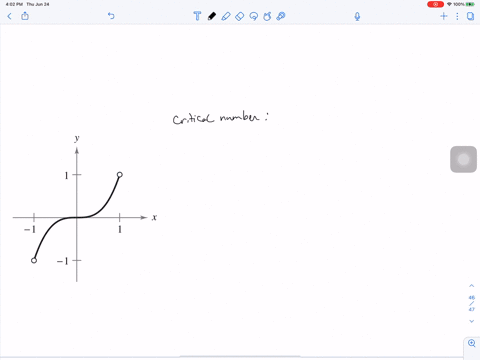Click the y-axis label on the graph
This screenshot has width=480, height=360.
tap(77, 138)
